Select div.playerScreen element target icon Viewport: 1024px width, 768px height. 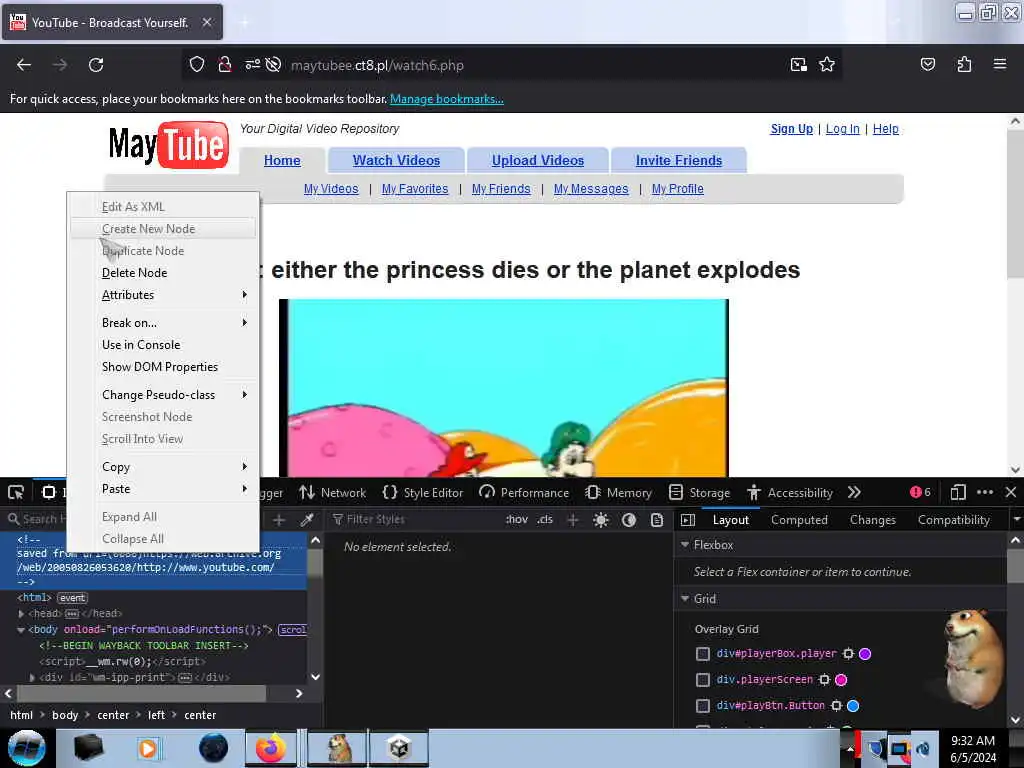tap(824, 680)
